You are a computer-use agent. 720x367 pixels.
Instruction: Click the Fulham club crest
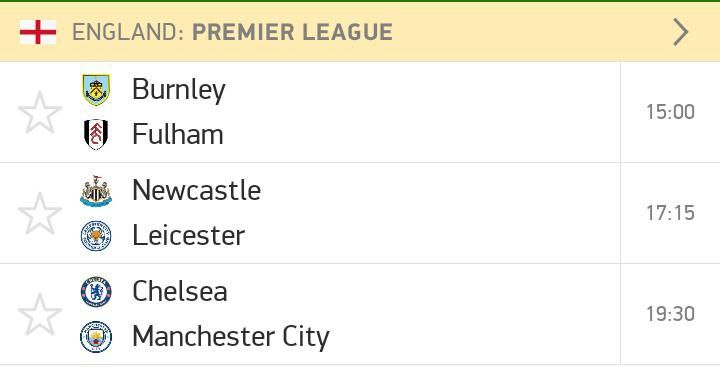96,135
